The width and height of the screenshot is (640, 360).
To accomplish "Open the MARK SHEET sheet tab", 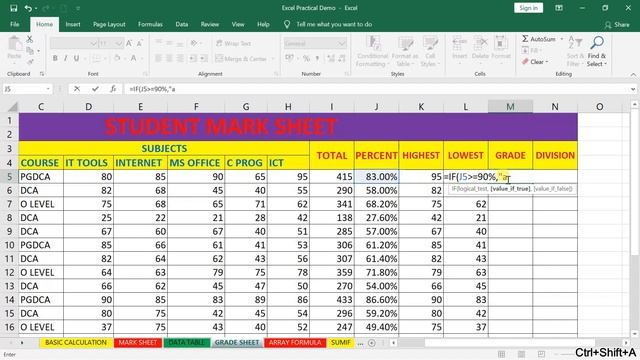I will coord(138,342).
